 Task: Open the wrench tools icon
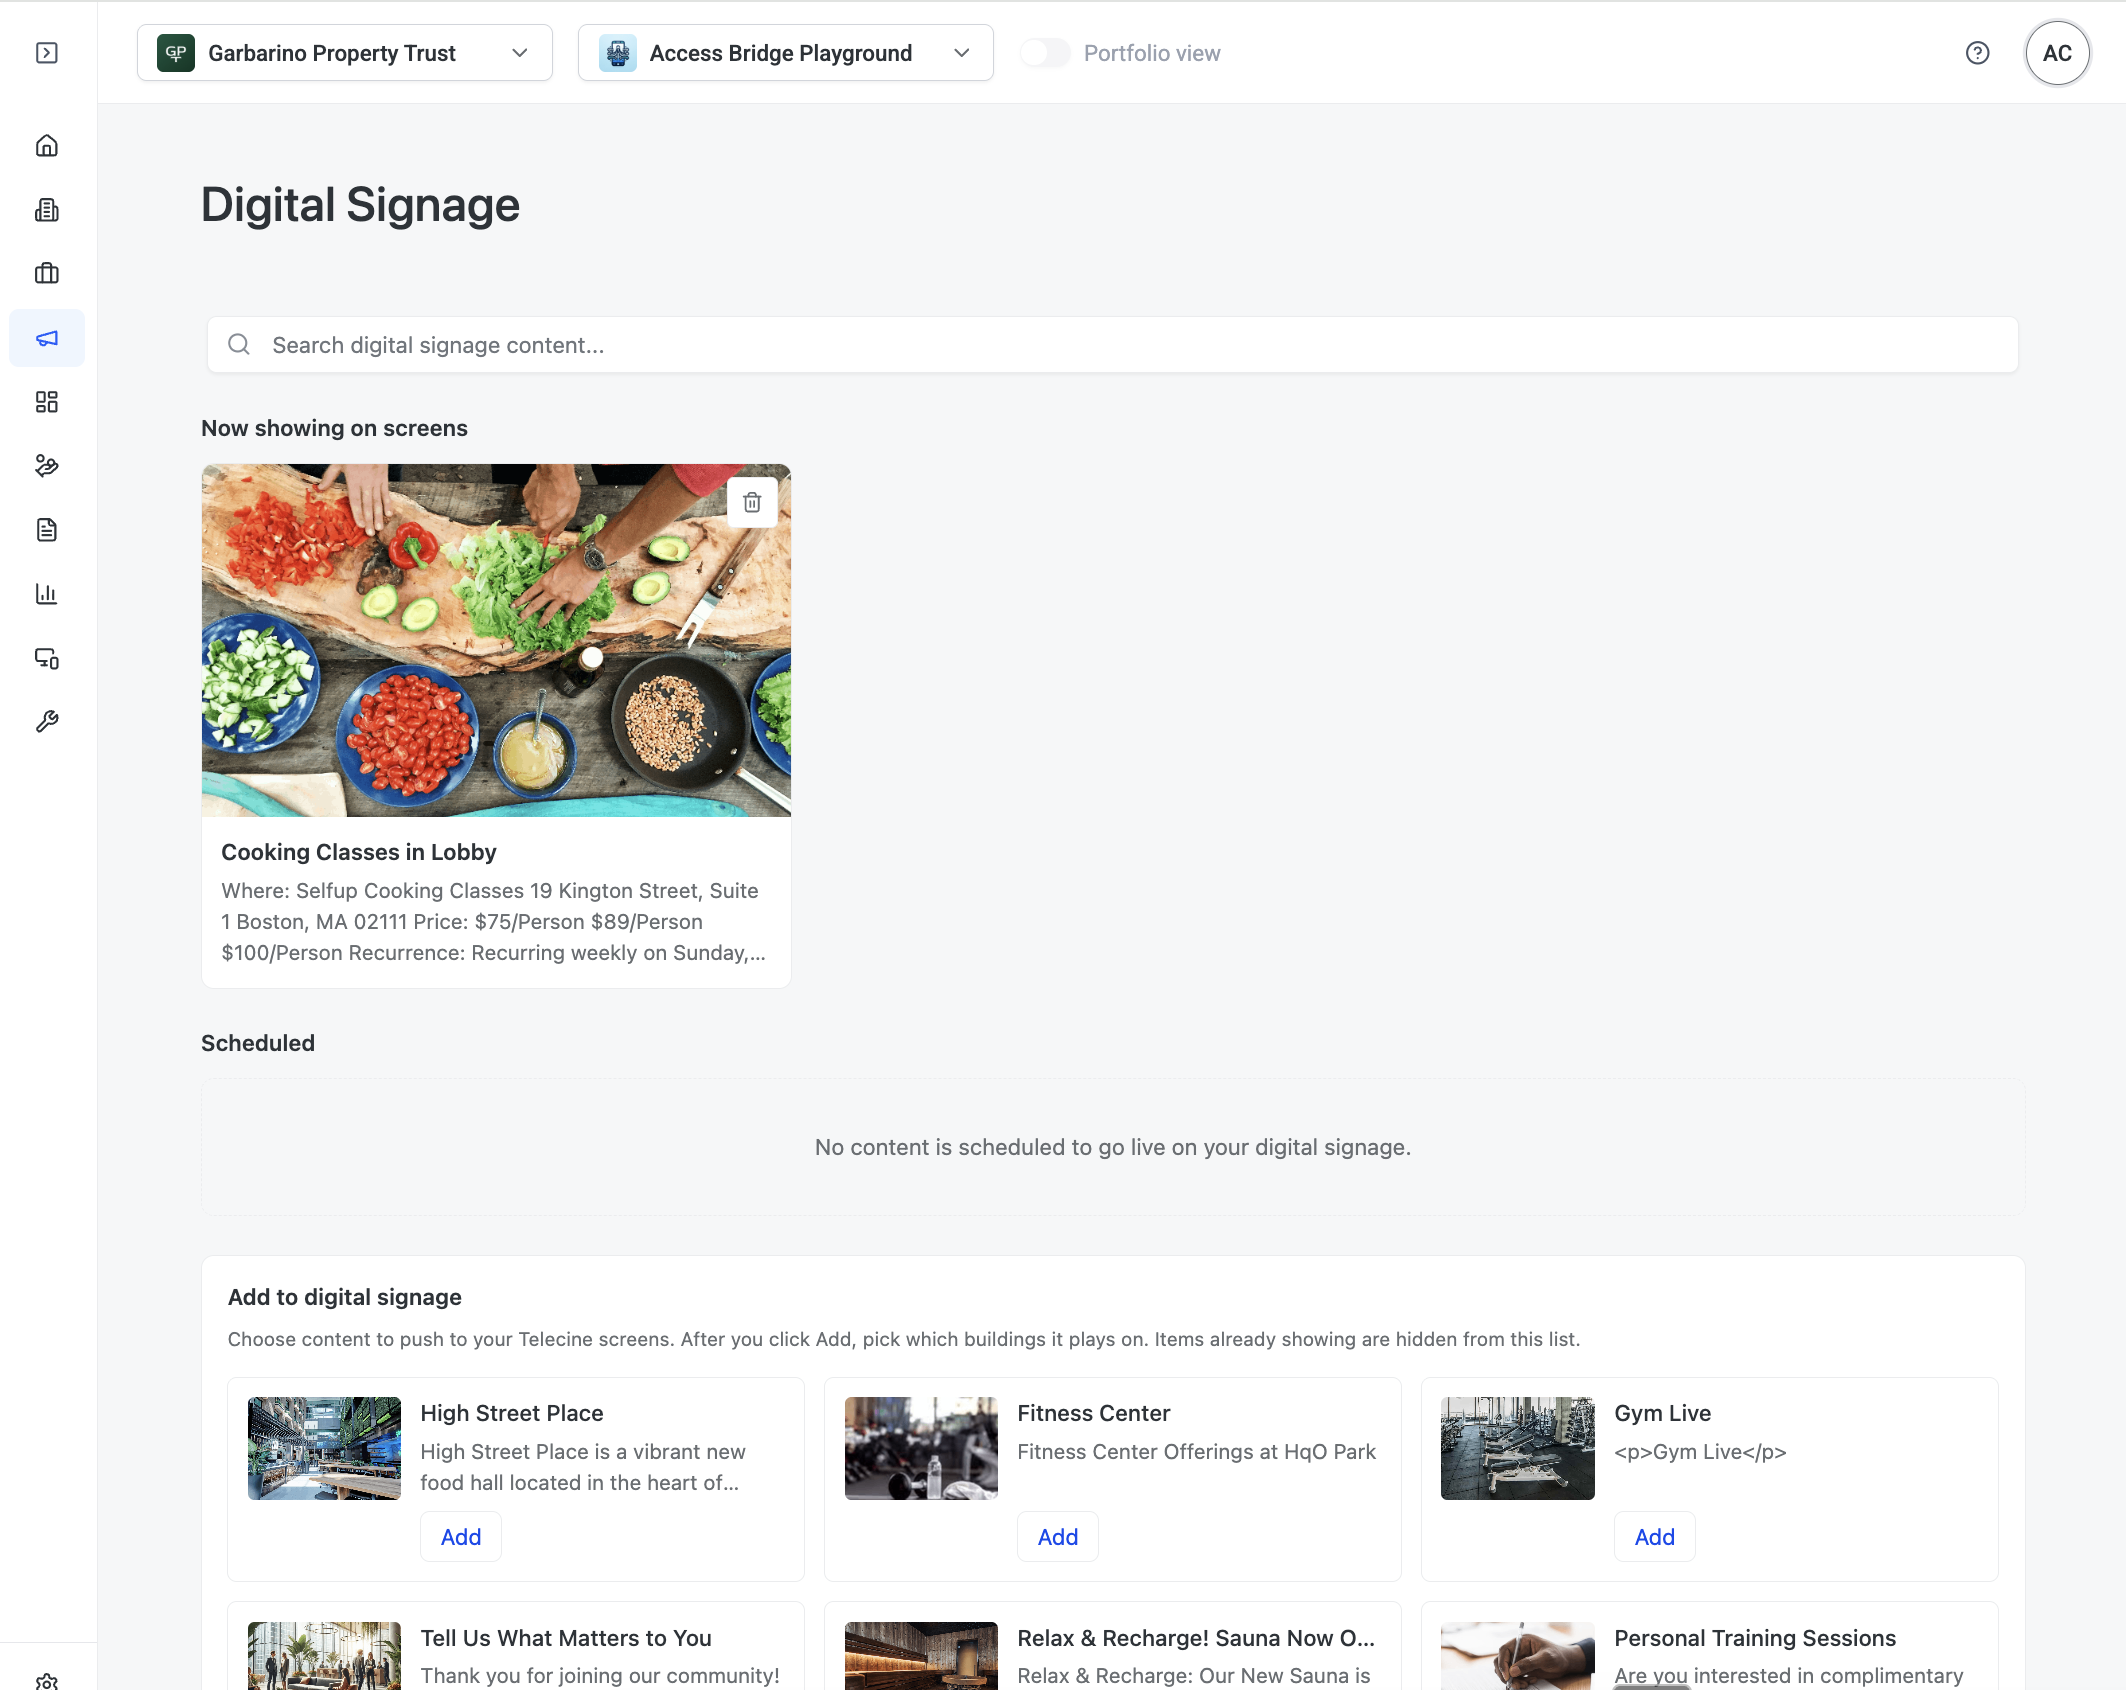pyautogui.click(x=47, y=722)
